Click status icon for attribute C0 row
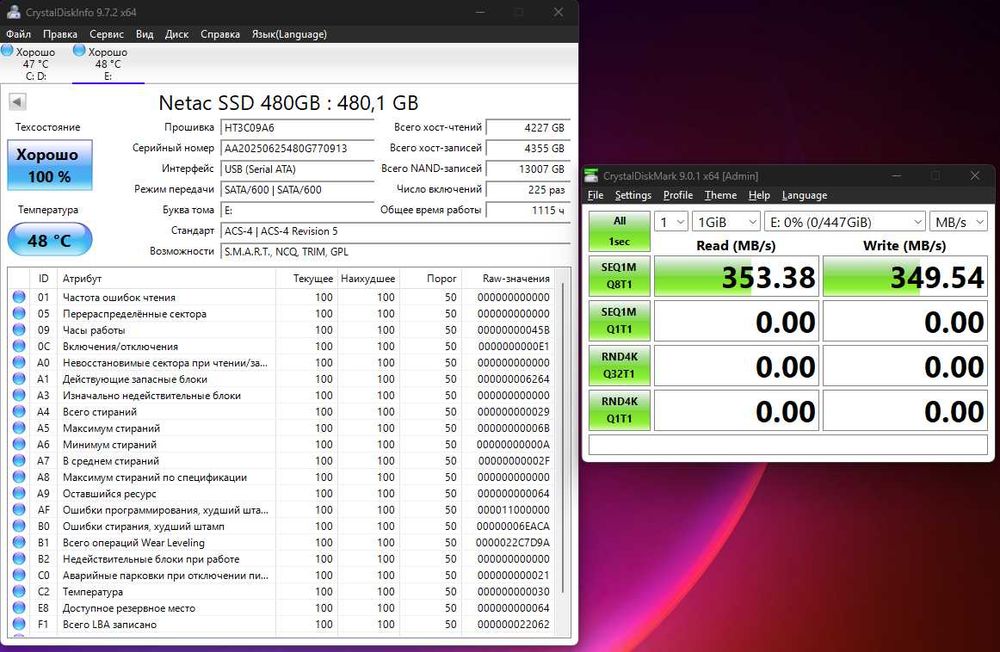Viewport: 1000px width, 652px height. 19,575
